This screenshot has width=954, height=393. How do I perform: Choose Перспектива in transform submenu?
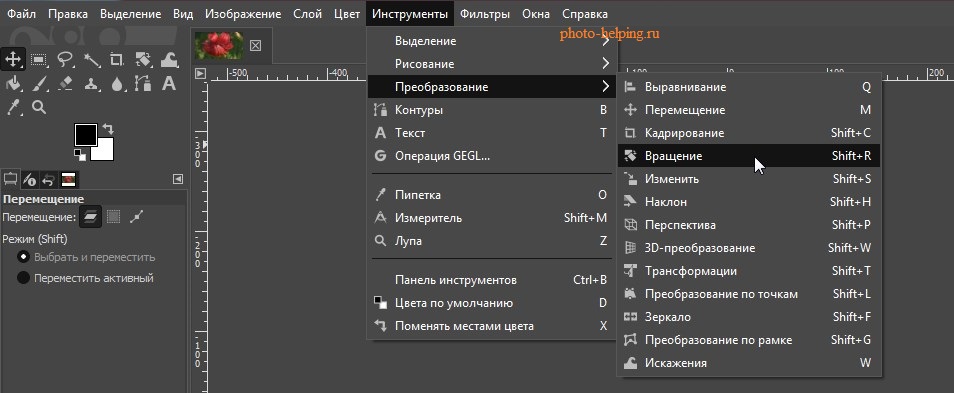click(748, 225)
